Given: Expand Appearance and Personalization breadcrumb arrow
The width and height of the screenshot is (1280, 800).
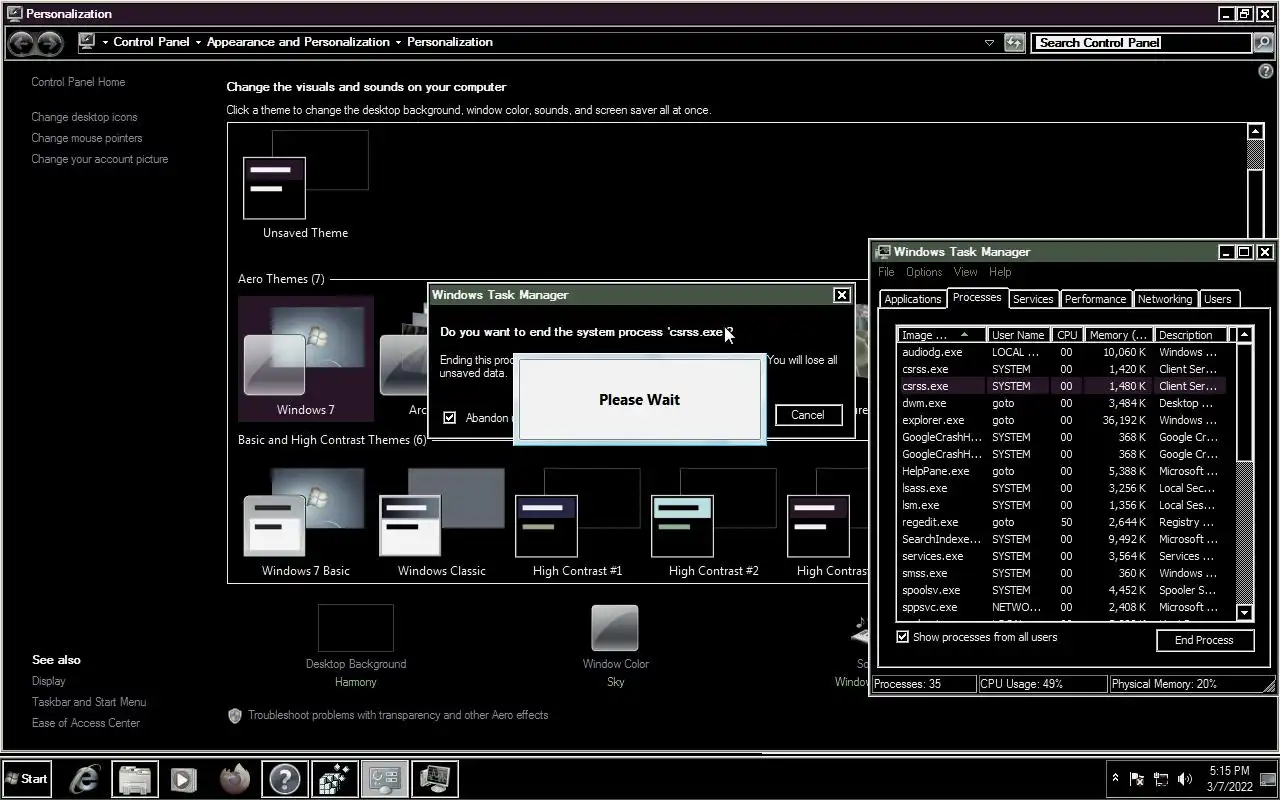Looking at the screenshot, I should pyautogui.click(x=398, y=42).
